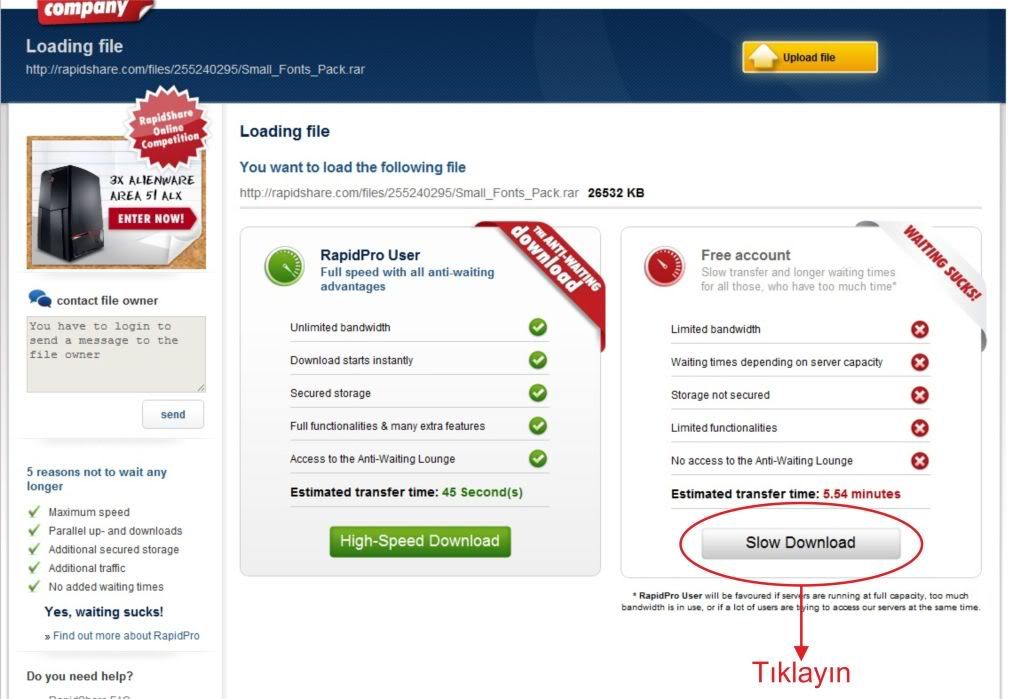Click the green RapidPro speedometer icon
The height and width of the screenshot is (699, 1023).
284,267
